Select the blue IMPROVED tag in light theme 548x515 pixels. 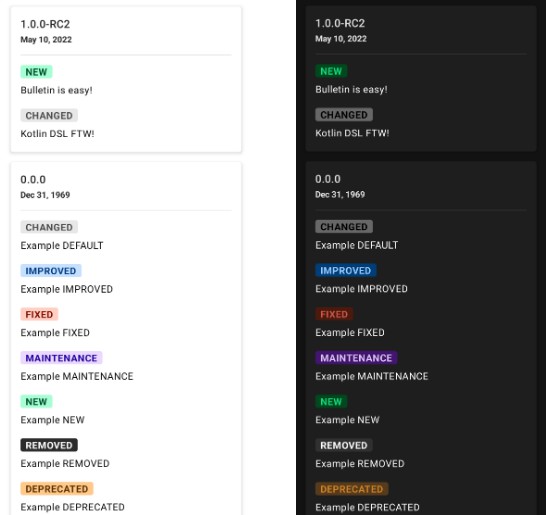coord(51,271)
